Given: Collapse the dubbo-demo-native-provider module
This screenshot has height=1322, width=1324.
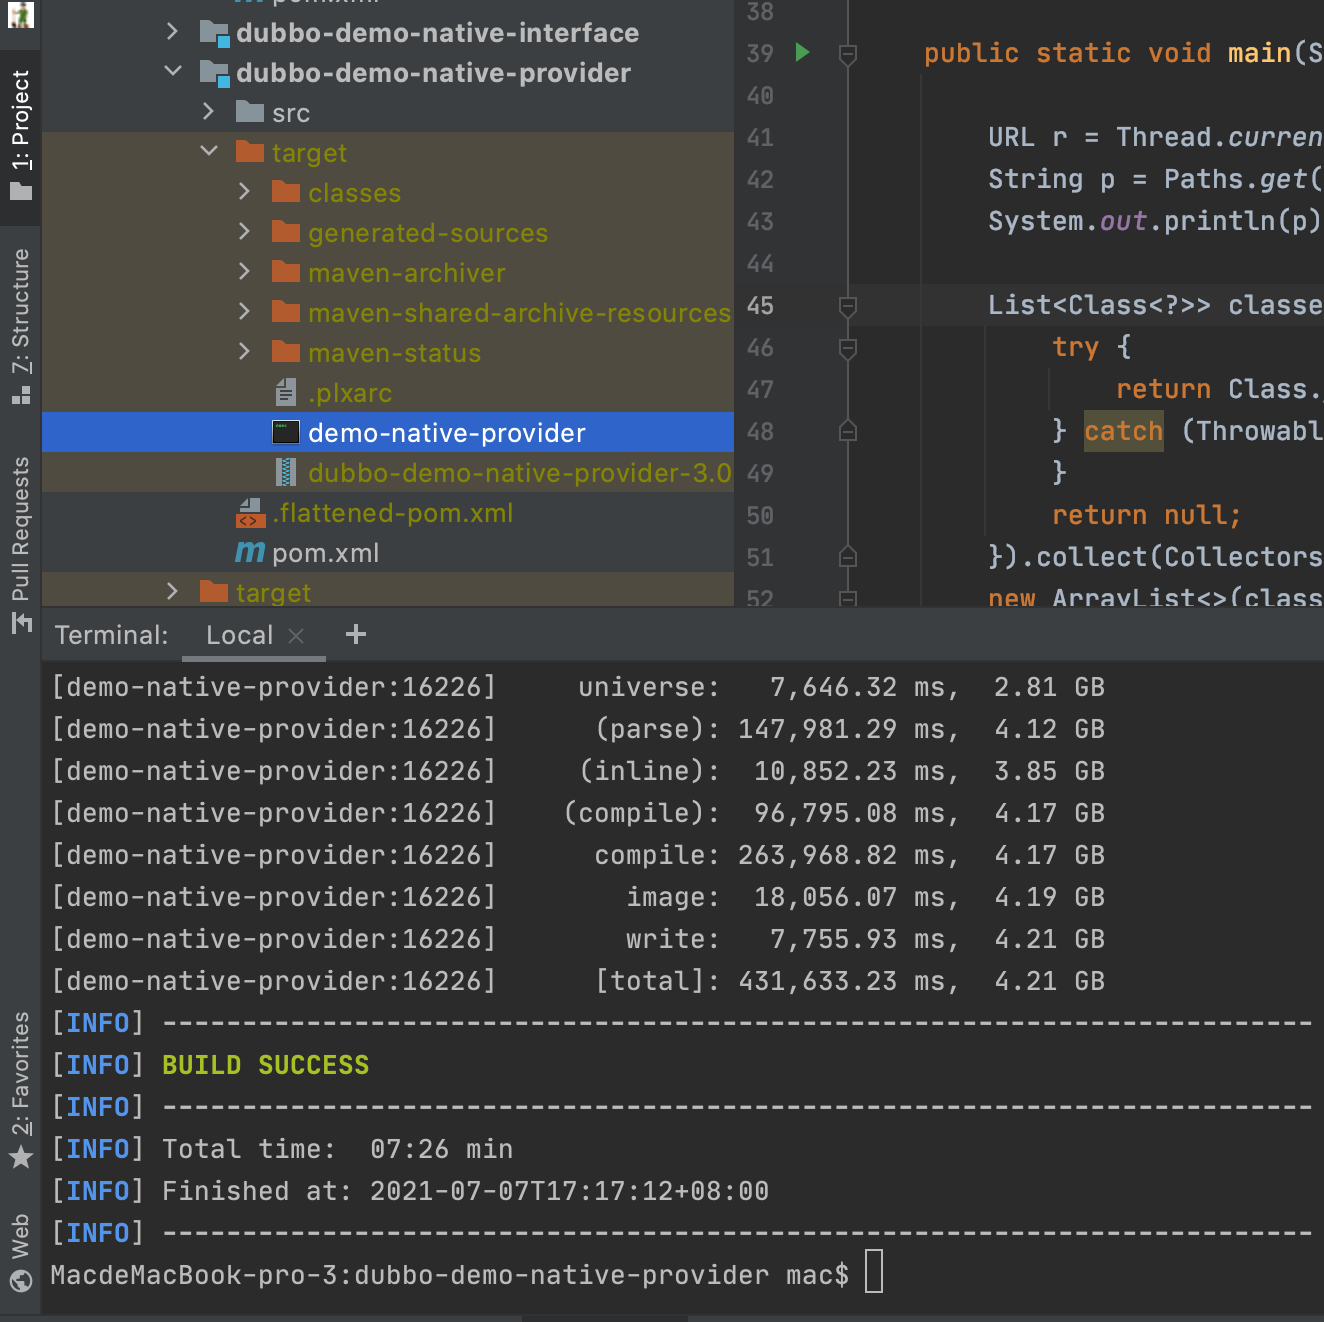Looking at the screenshot, I should coord(173,72).
